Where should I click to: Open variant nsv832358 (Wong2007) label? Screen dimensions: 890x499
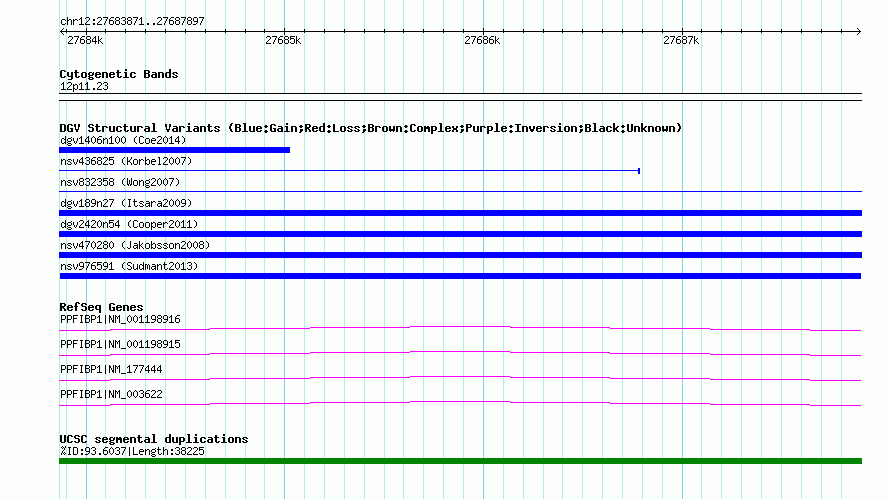(120, 182)
